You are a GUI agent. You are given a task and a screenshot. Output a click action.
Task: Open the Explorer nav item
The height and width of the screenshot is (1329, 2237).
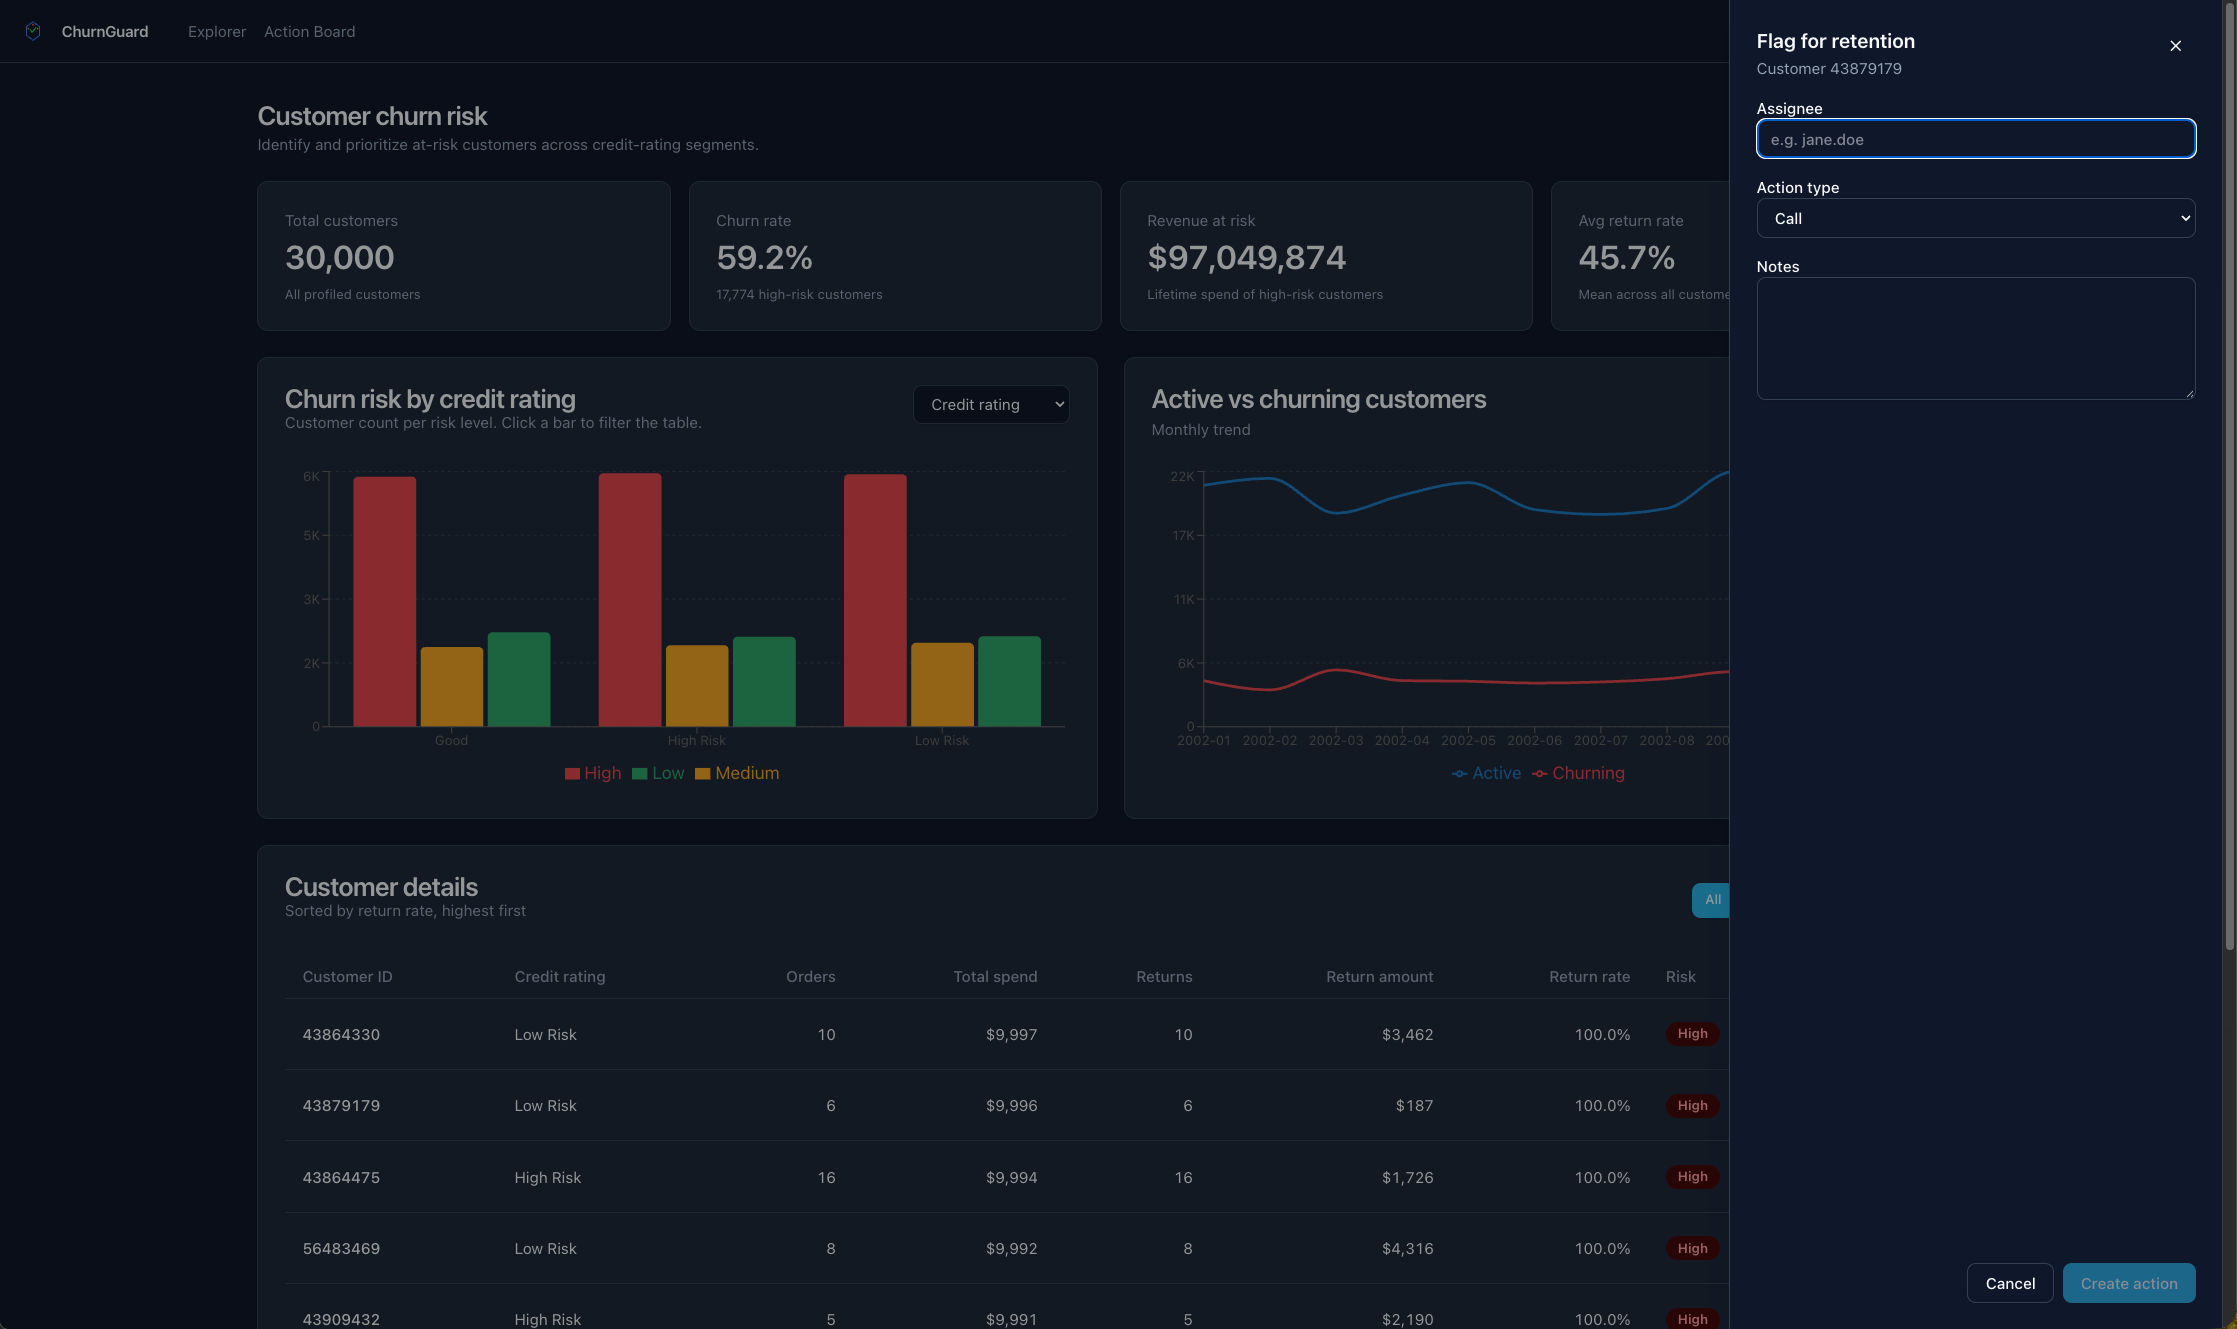click(x=217, y=32)
